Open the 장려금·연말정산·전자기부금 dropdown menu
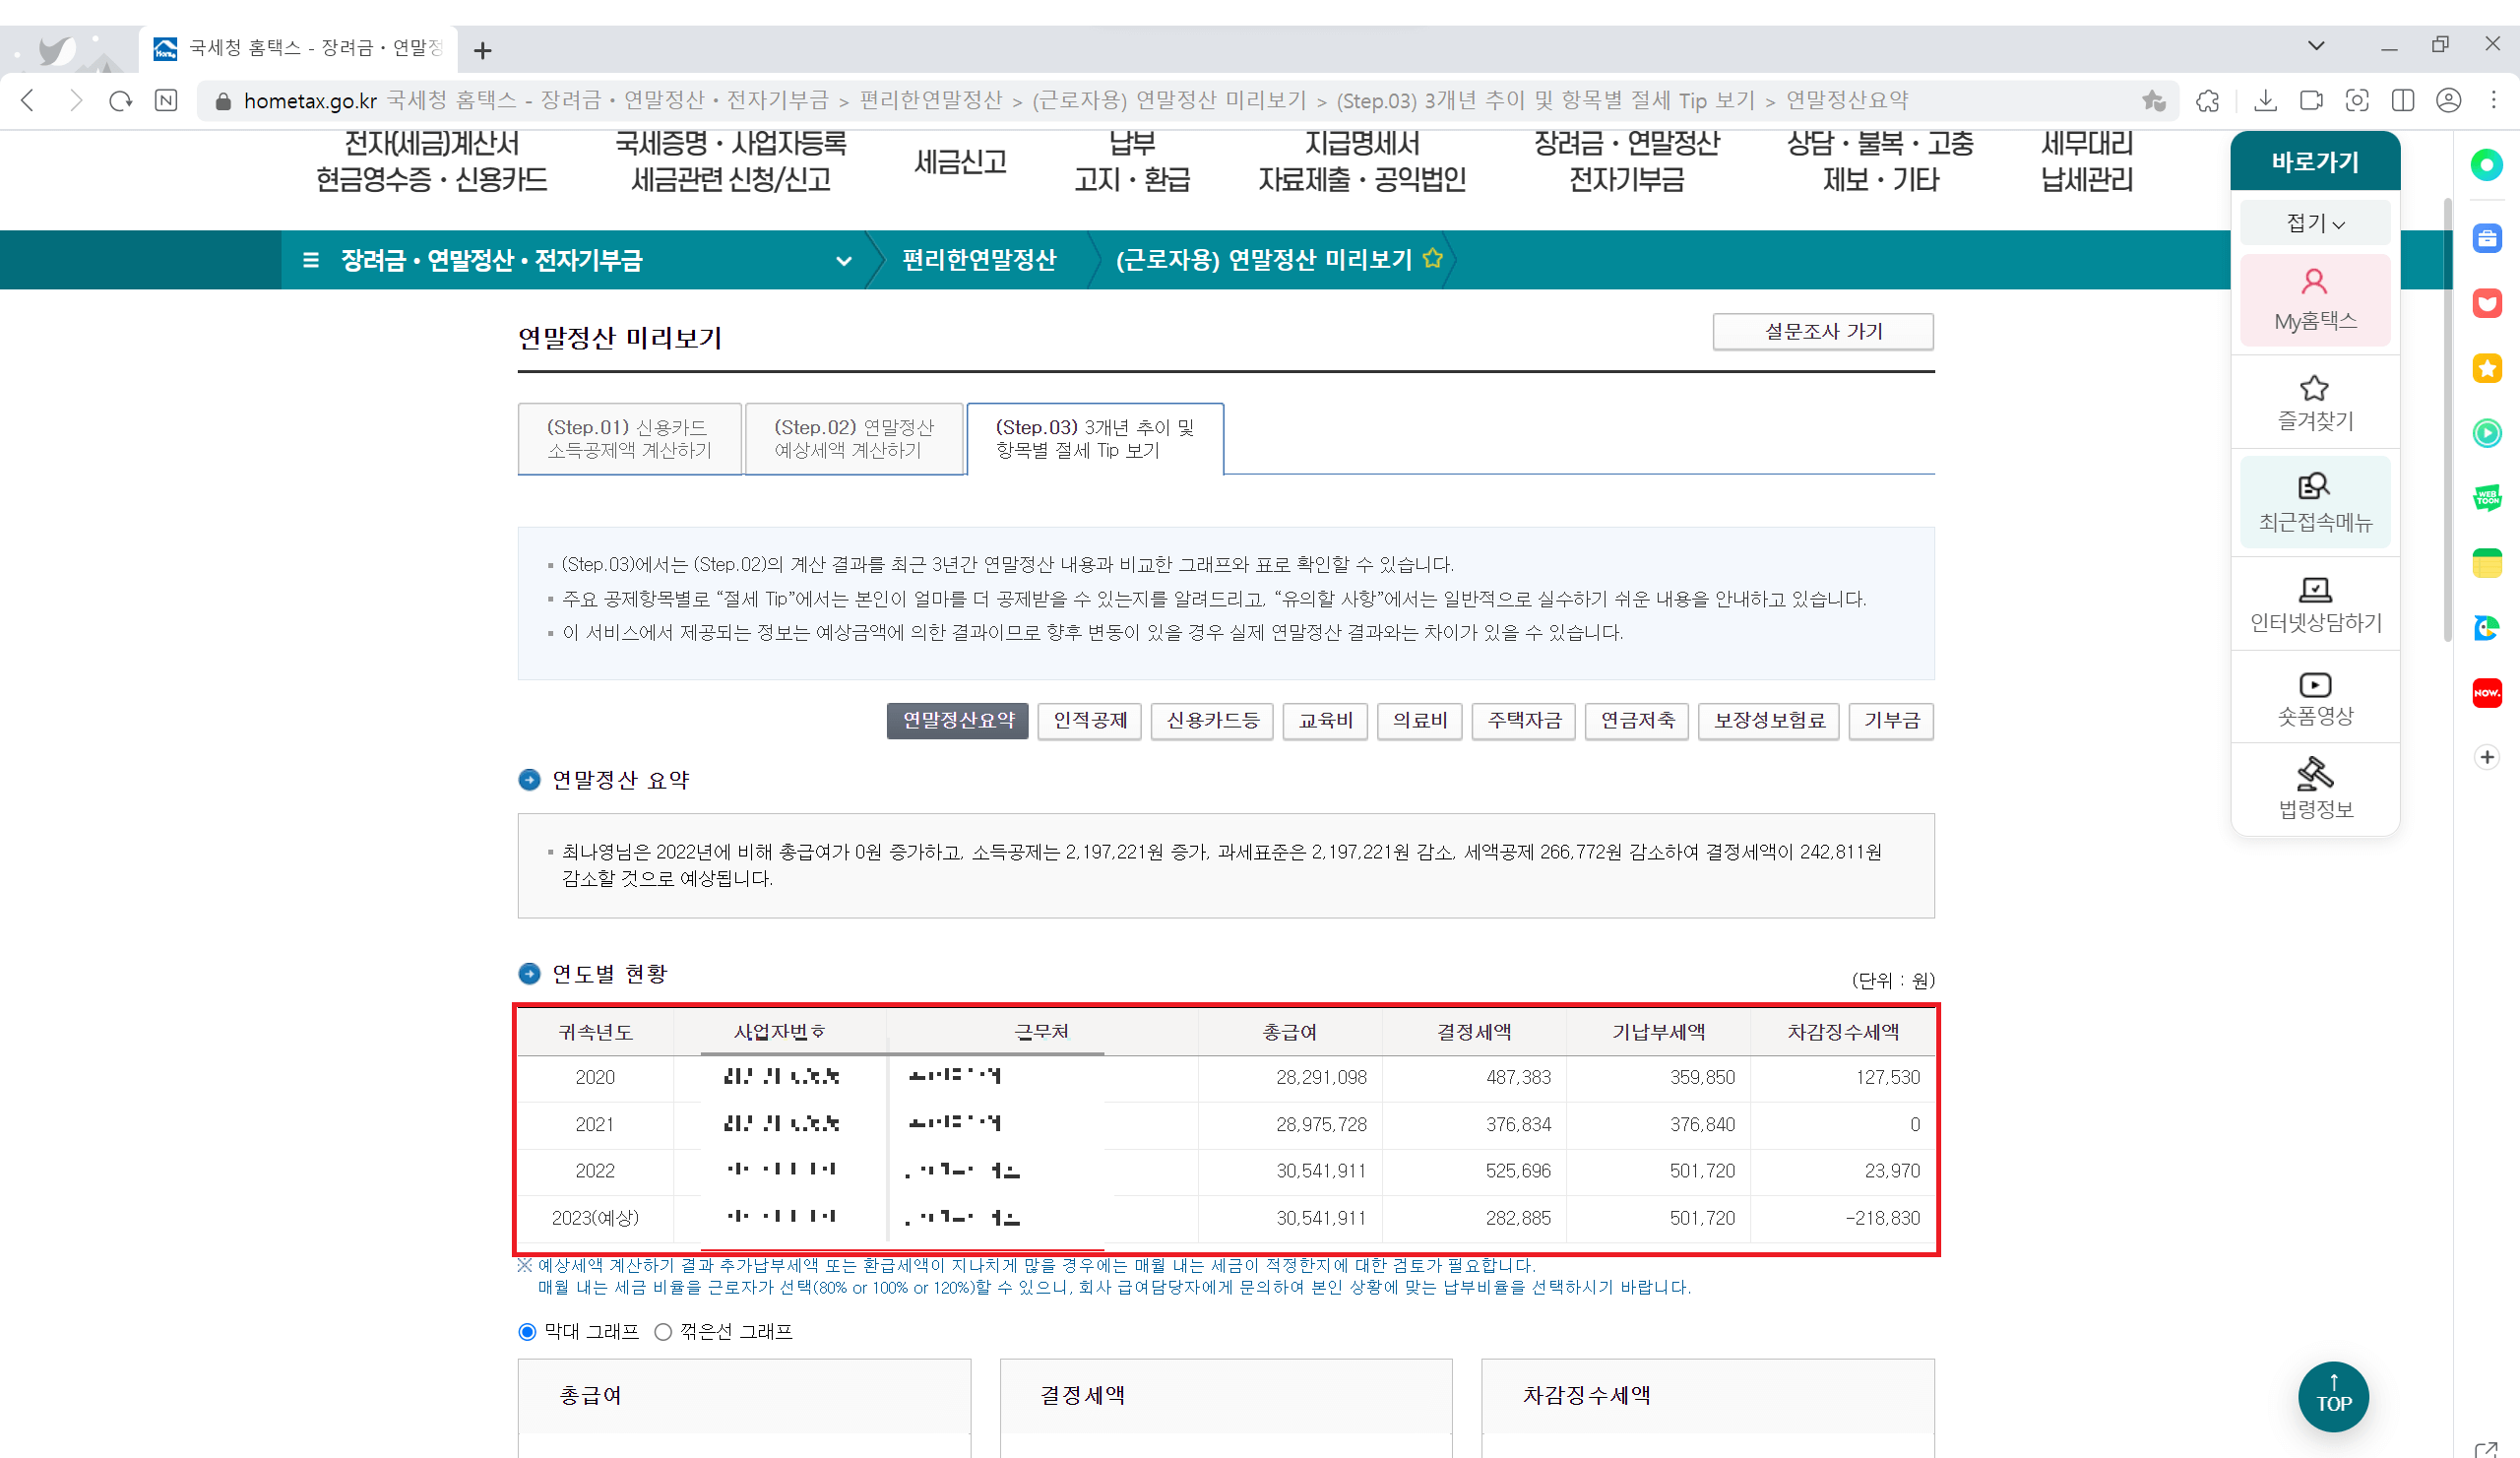 coord(845,260)
